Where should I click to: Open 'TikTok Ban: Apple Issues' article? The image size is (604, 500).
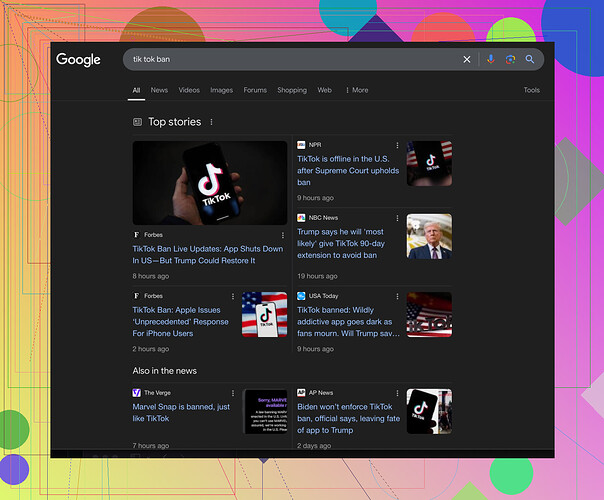(180, 321)
